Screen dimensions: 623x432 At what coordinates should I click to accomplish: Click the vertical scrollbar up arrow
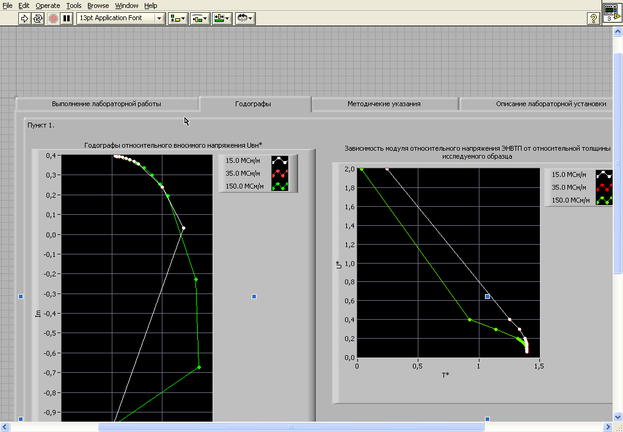617,32
